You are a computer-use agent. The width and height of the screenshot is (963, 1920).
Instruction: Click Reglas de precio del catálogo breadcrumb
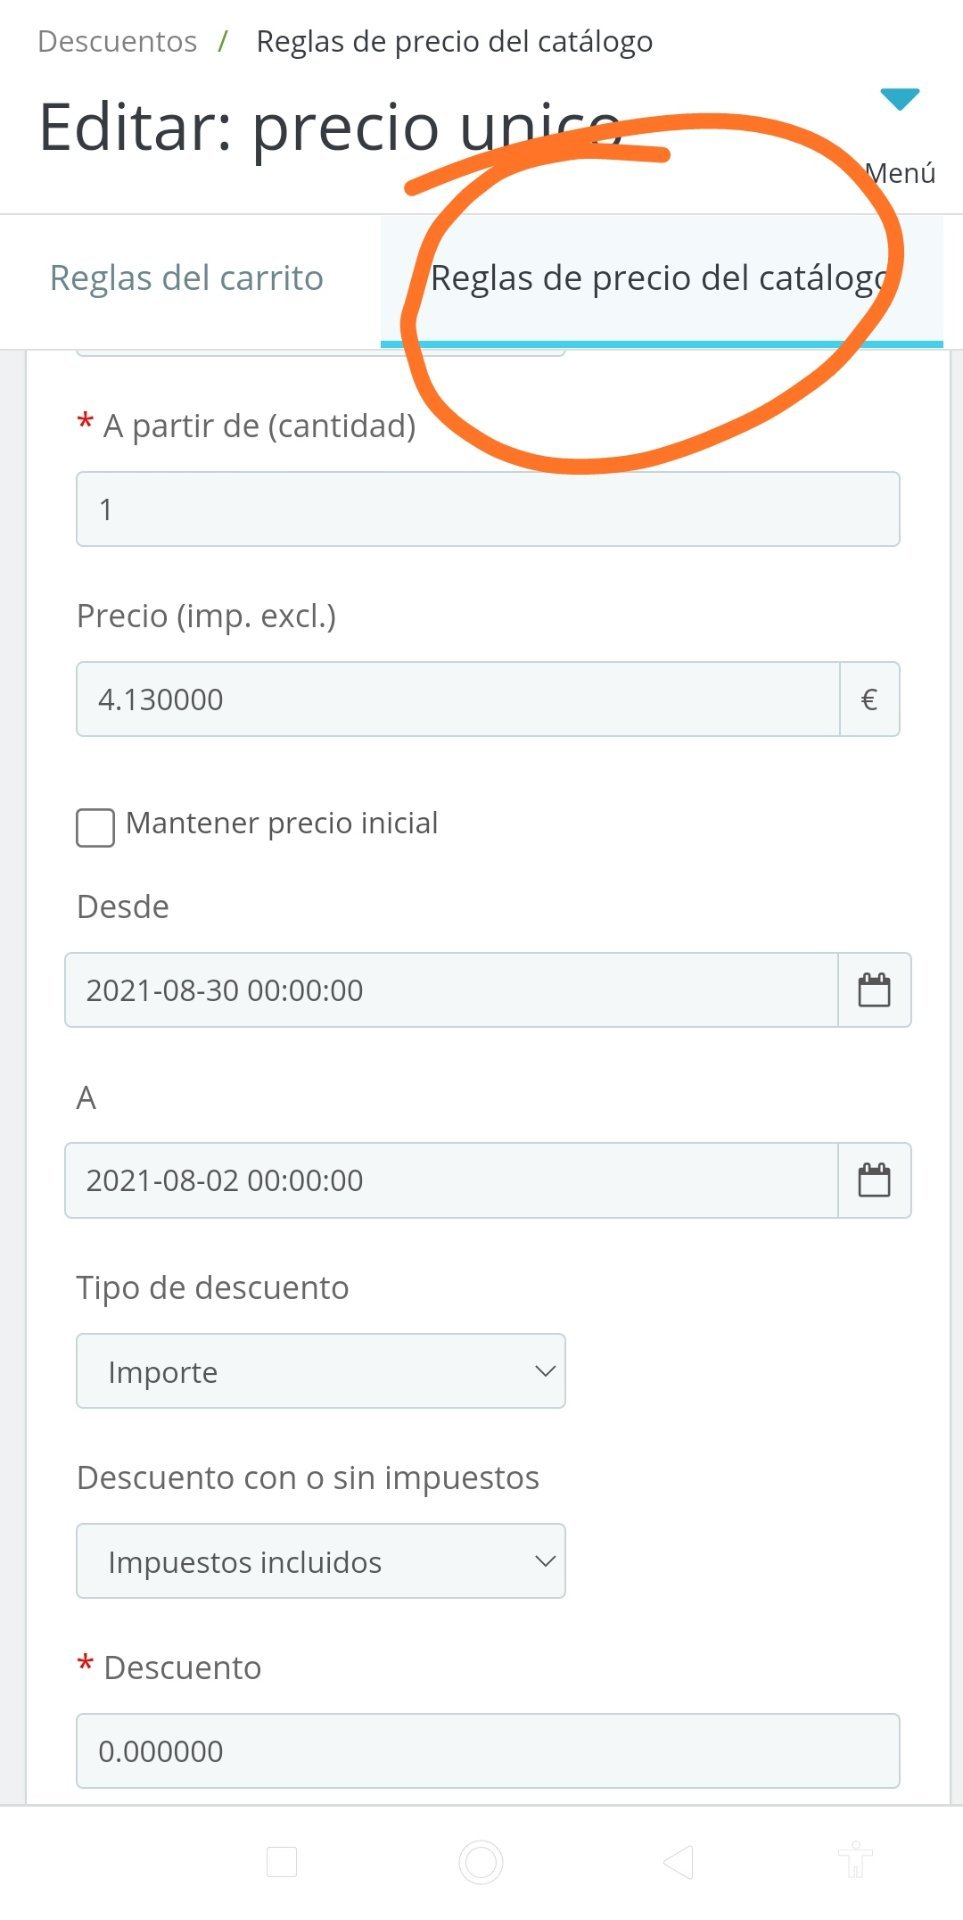454,41
